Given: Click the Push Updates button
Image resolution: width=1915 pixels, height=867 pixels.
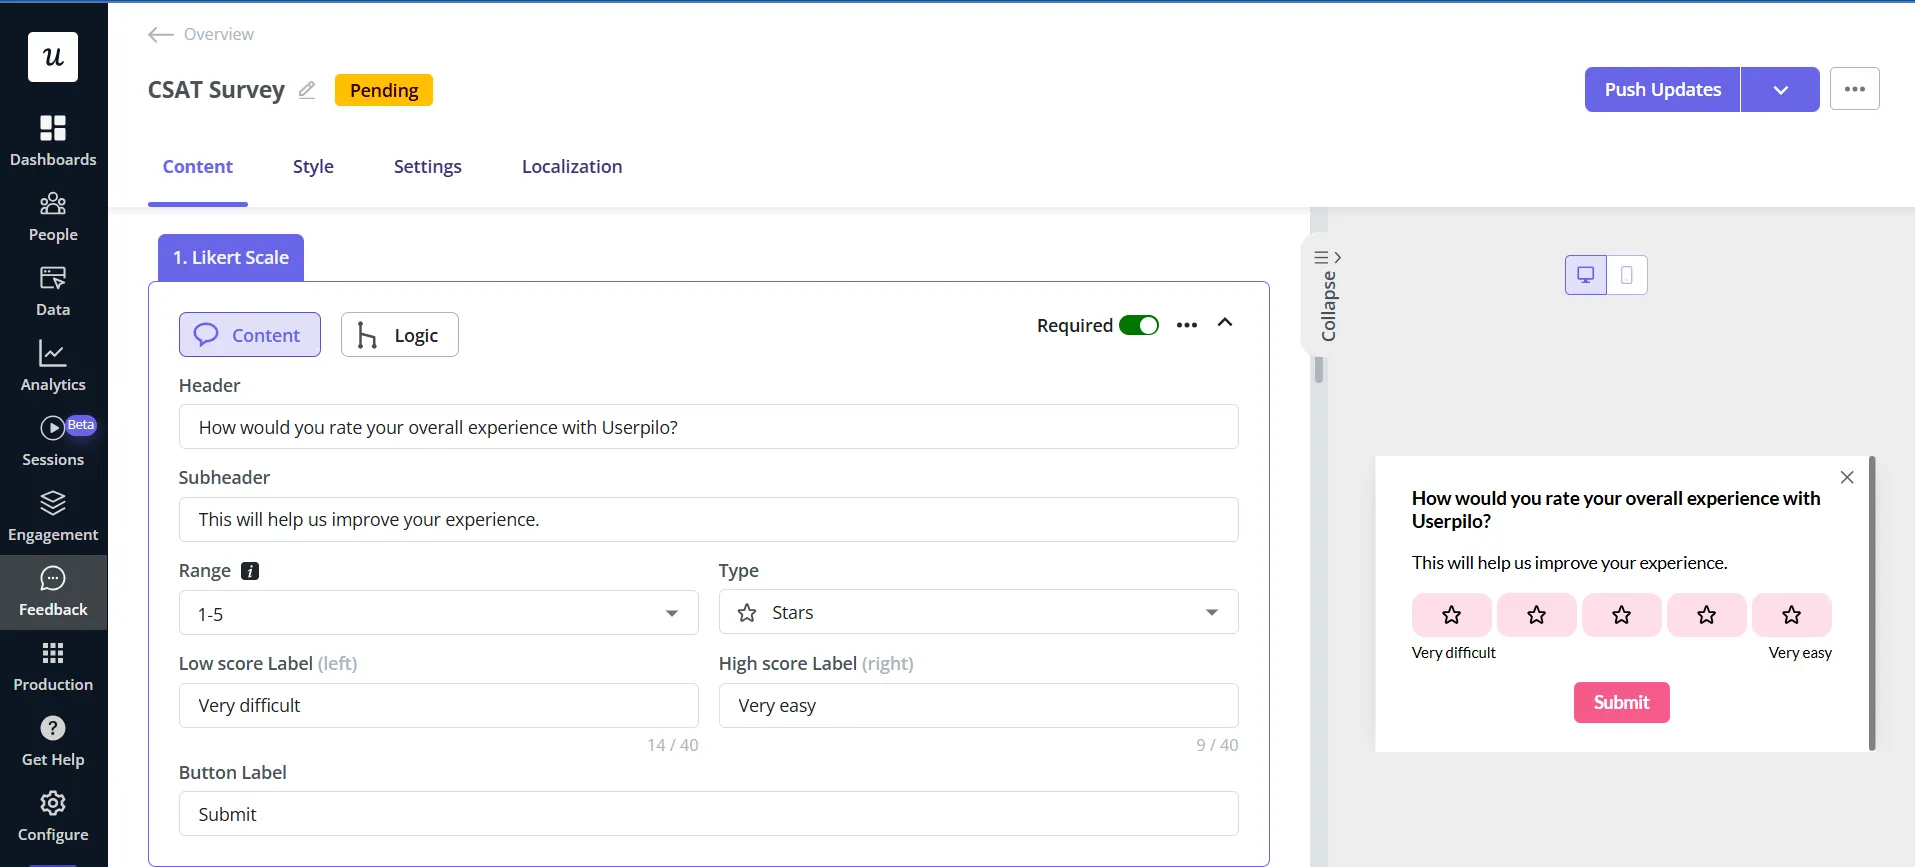Looking at the screenshot, I should pyautogui.click(x=1662, y=90).
